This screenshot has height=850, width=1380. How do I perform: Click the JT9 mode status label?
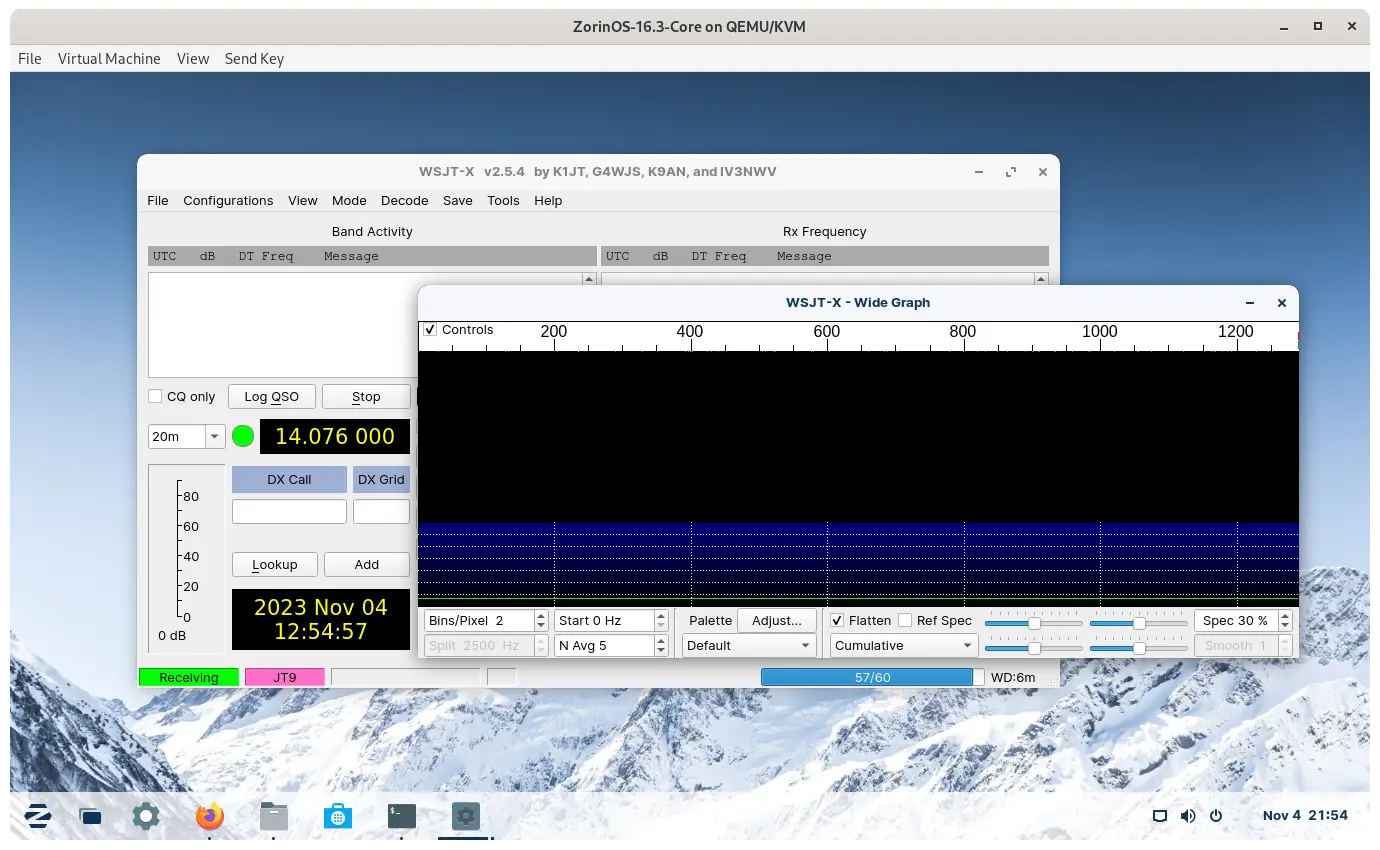point(285,678)
